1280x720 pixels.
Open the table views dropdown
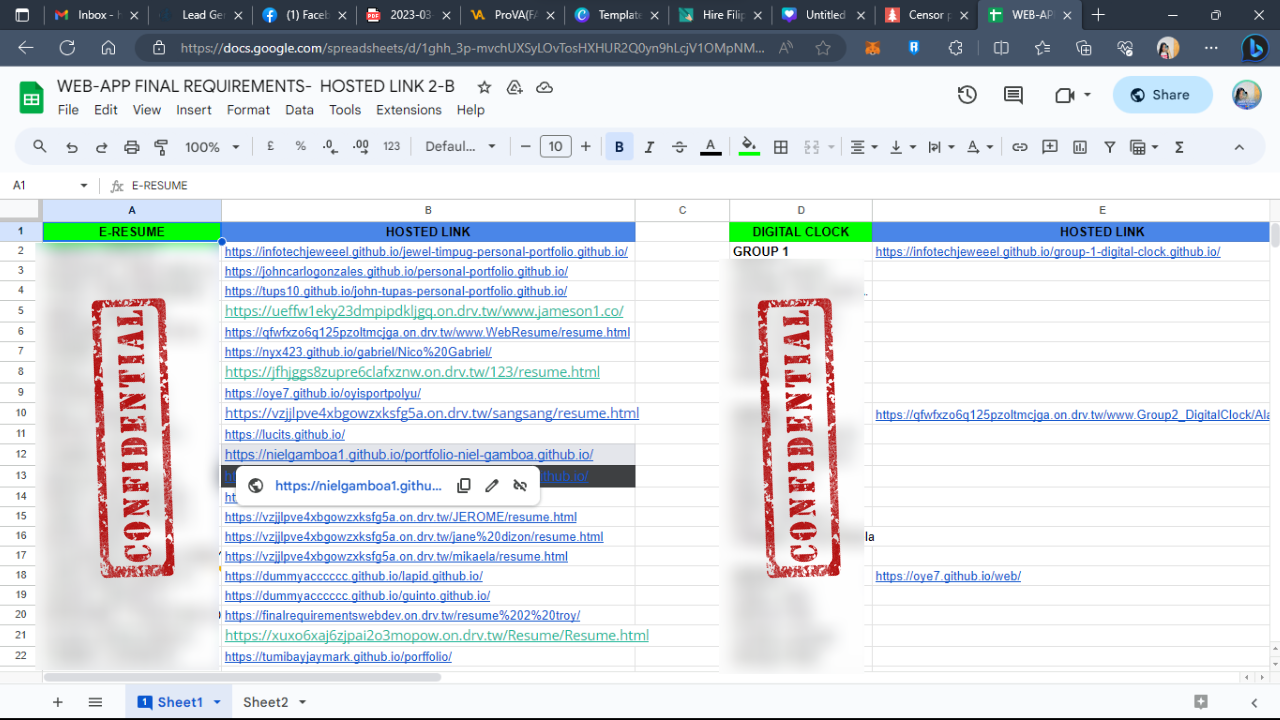pyautogui.click(x=1143, y=147)
